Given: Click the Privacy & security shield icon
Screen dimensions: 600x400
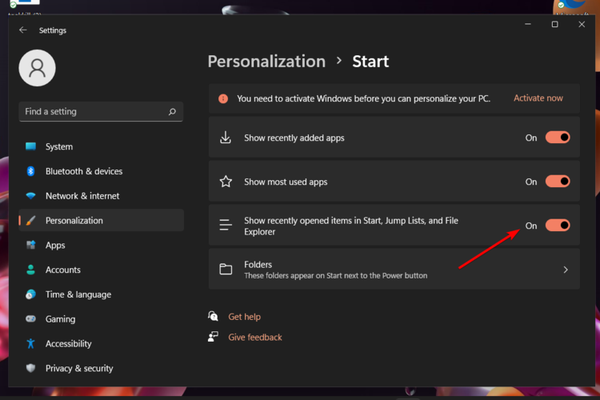Looking at the screenshot, I should coord(31,368).
